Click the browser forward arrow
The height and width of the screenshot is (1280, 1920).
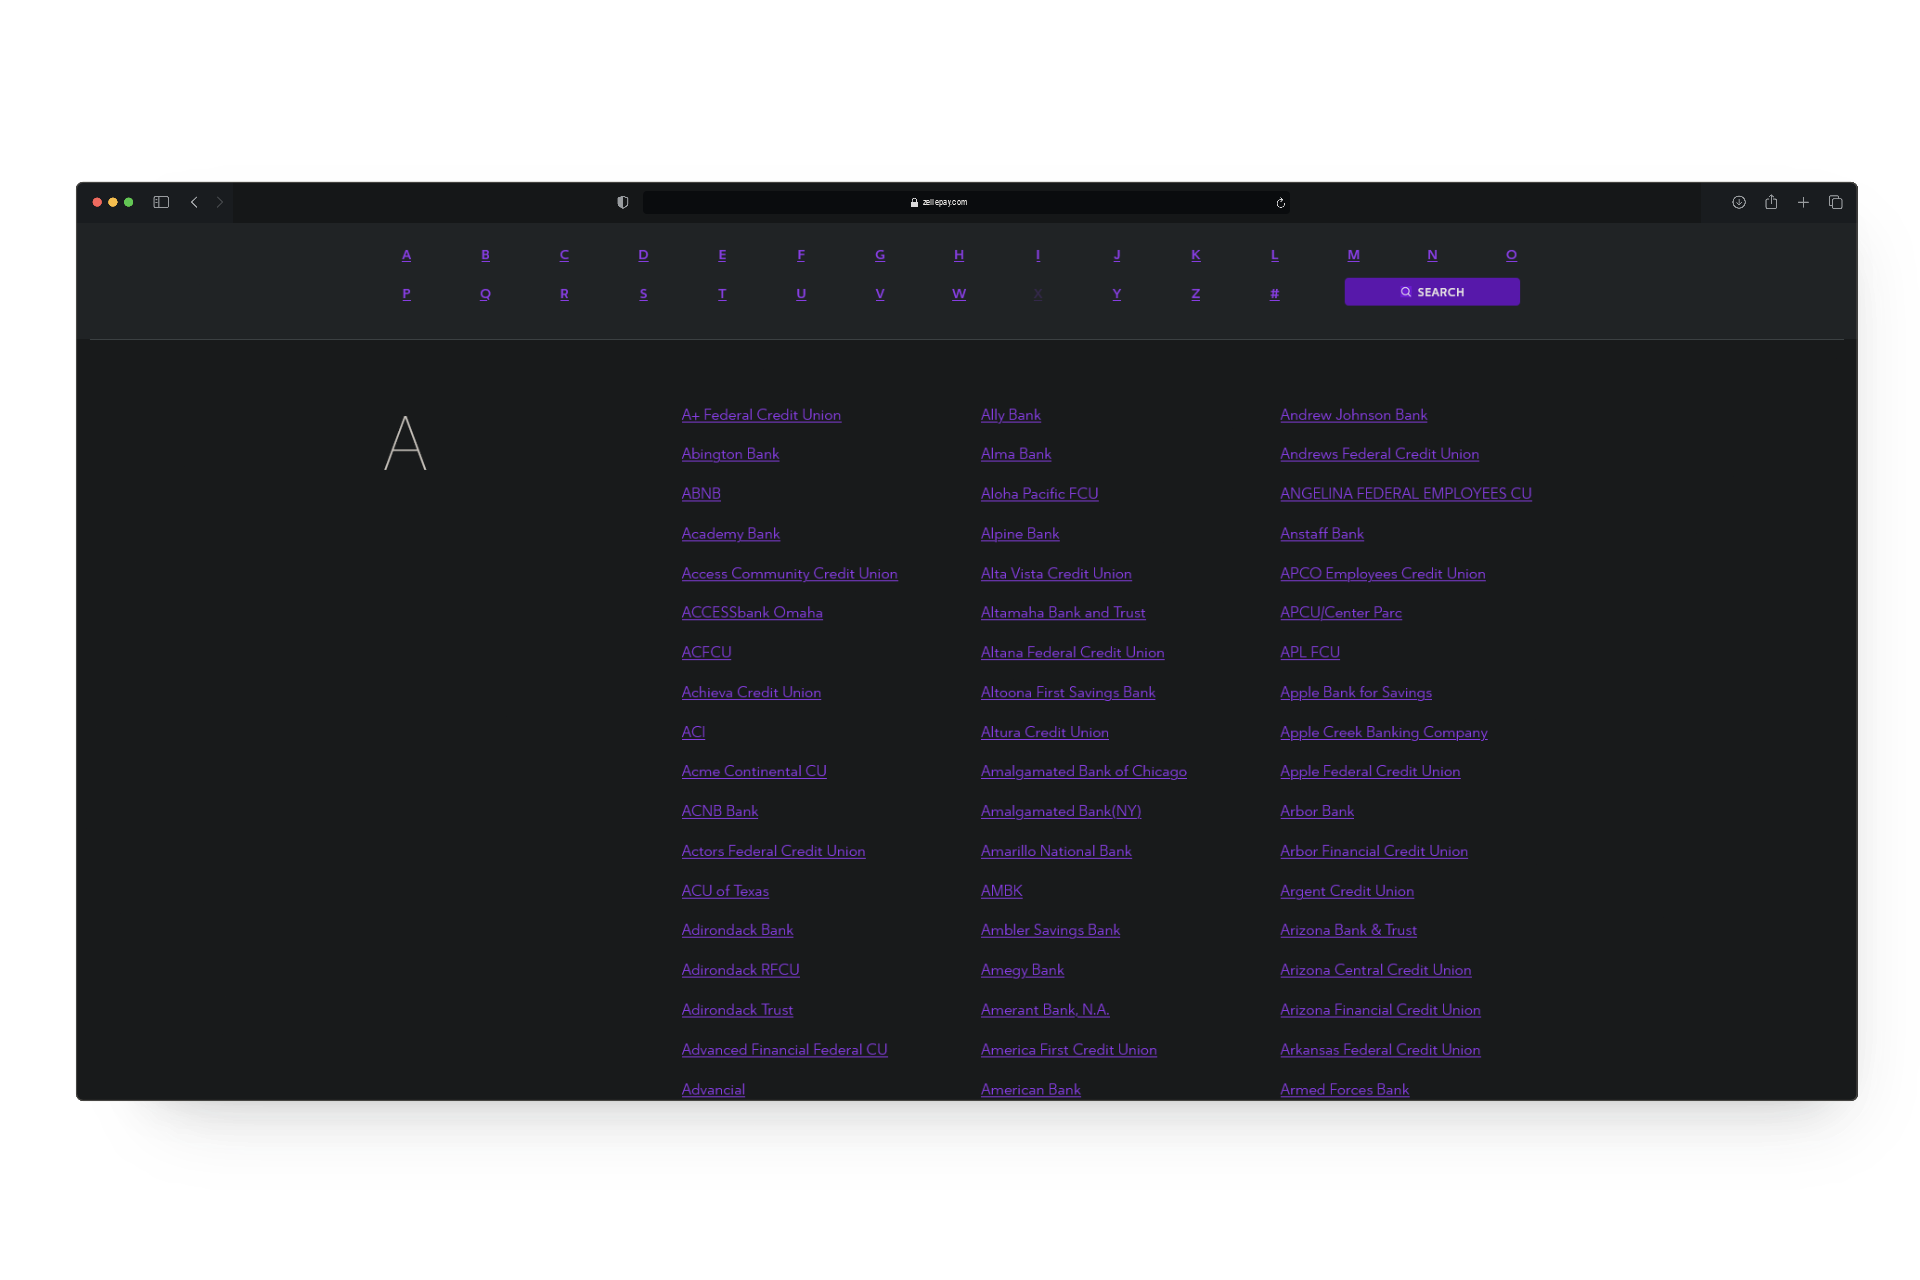point(220,202)
